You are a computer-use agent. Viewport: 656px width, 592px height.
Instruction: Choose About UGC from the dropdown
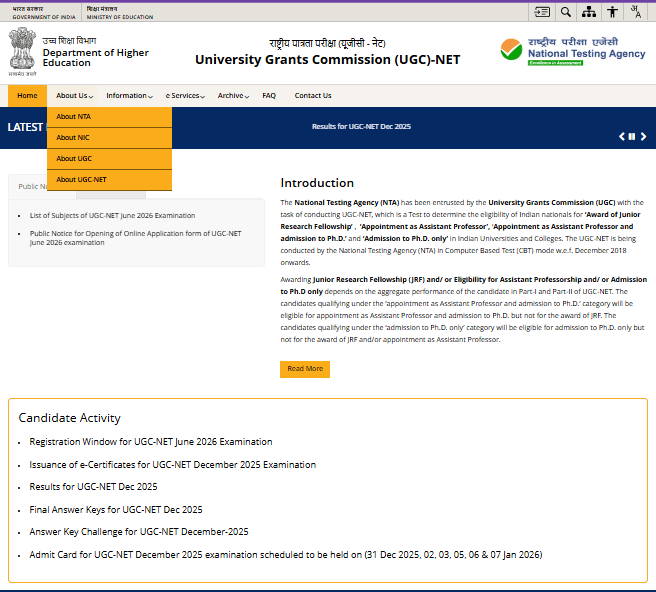pos(109,159)
